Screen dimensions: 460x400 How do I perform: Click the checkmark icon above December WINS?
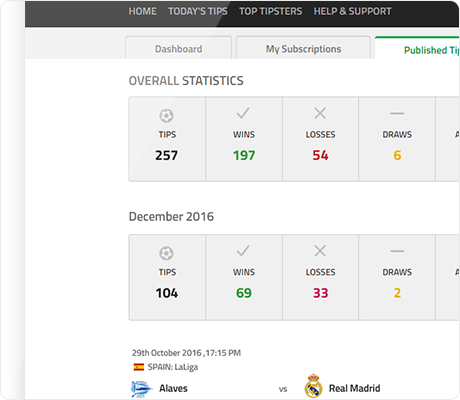243,251
